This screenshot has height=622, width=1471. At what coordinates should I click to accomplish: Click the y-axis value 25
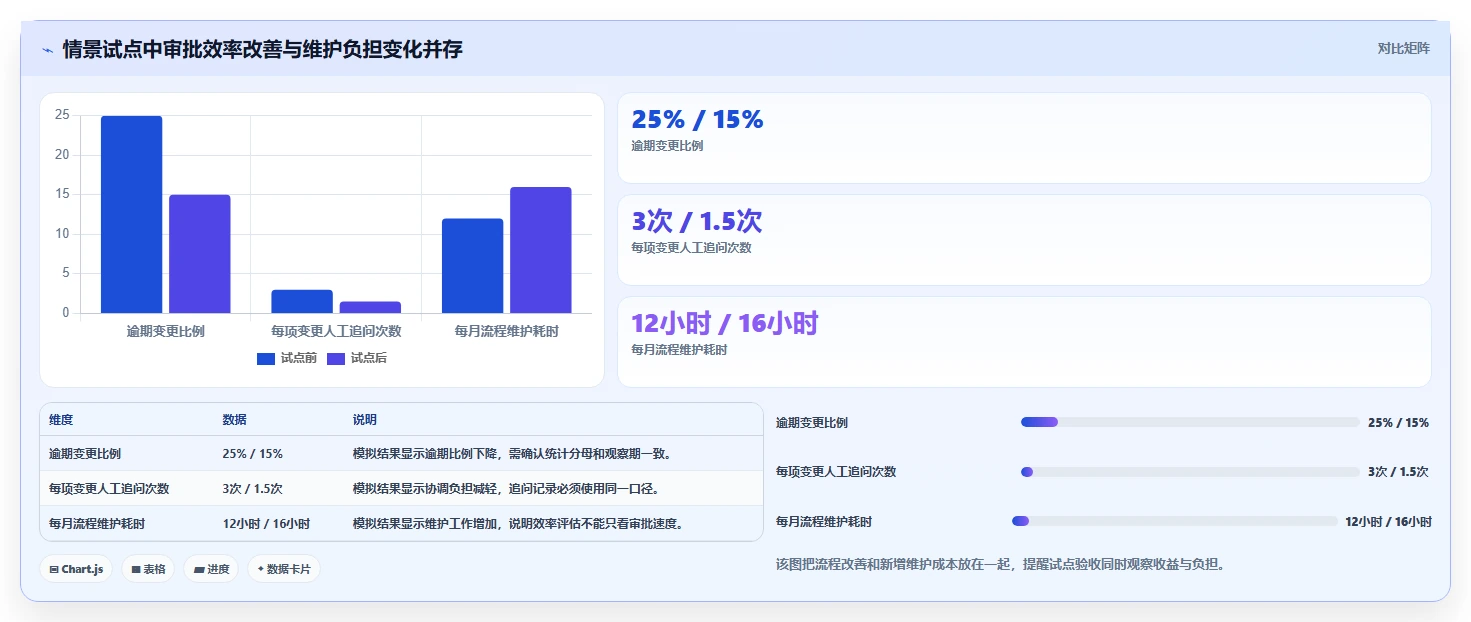62,115
